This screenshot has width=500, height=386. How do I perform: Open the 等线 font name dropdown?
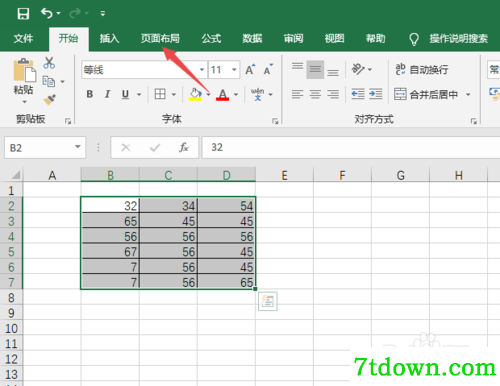click(202, 70)
